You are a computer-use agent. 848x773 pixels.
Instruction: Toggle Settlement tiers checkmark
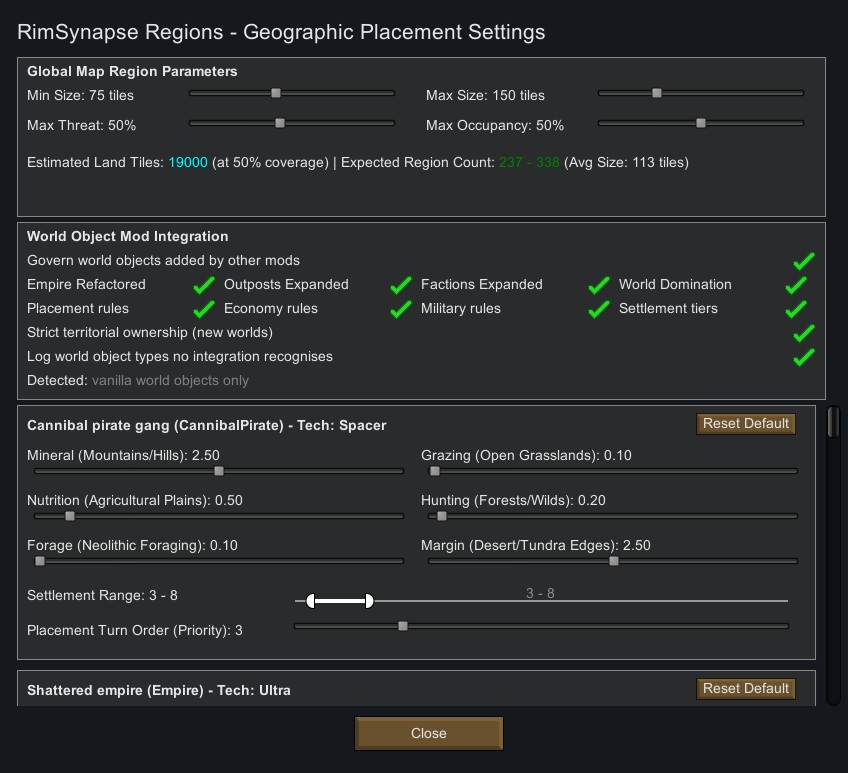[796, 309]
